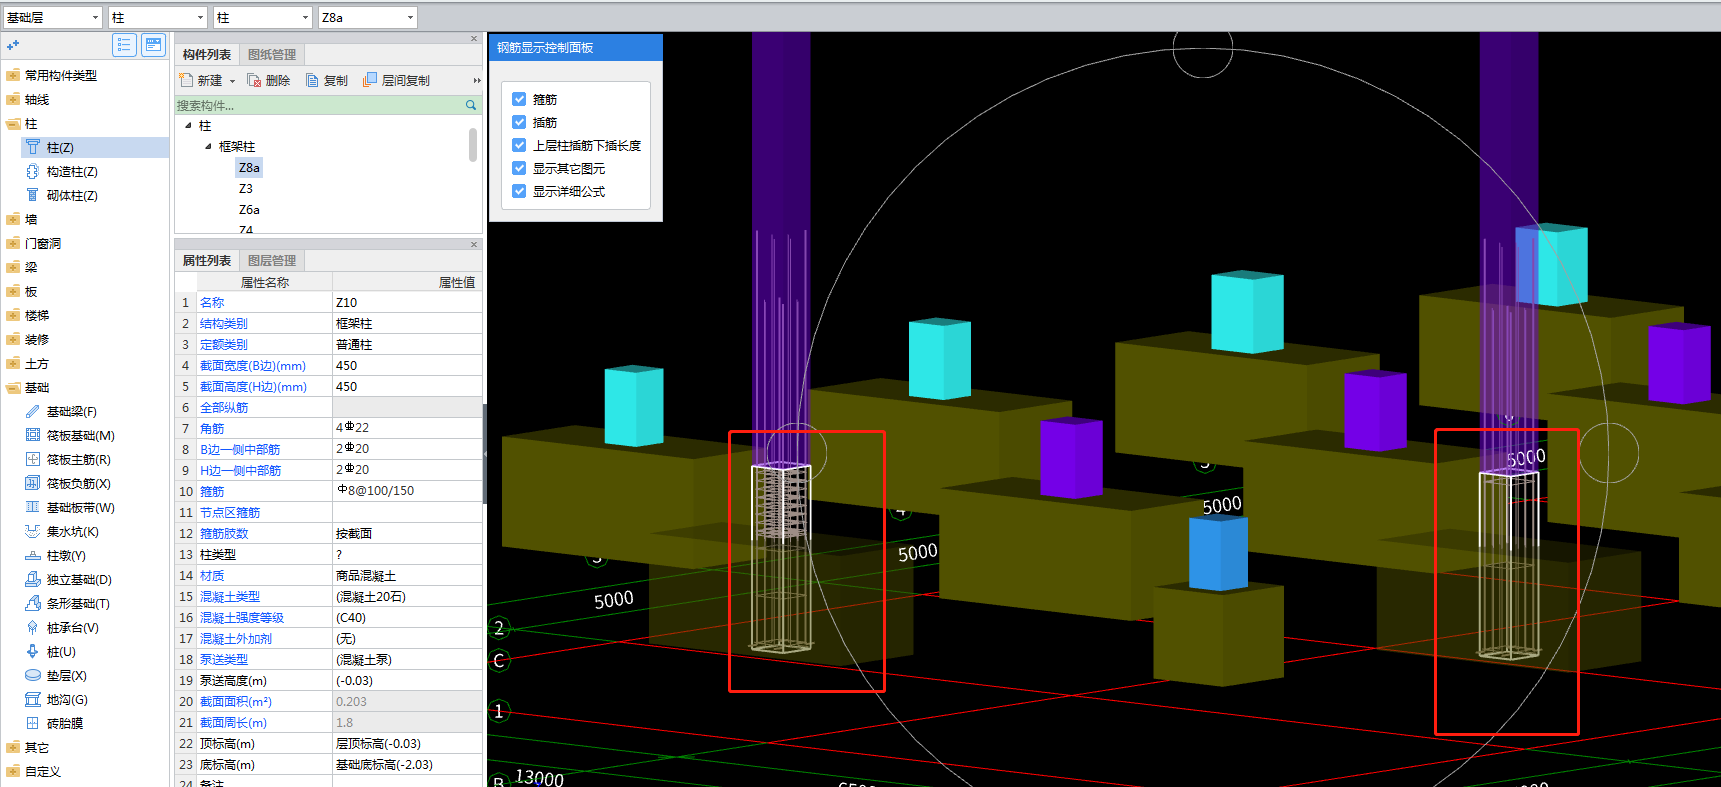
Task: Choose the 地沟(G) trench icon
Action: pos(33,699)
